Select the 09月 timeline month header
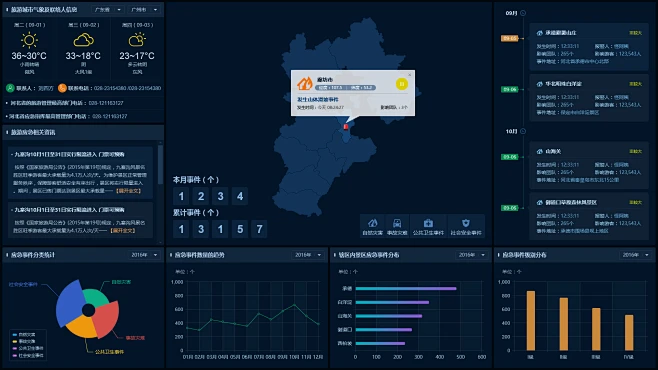 pyautogui.click(x=511, y=13)
